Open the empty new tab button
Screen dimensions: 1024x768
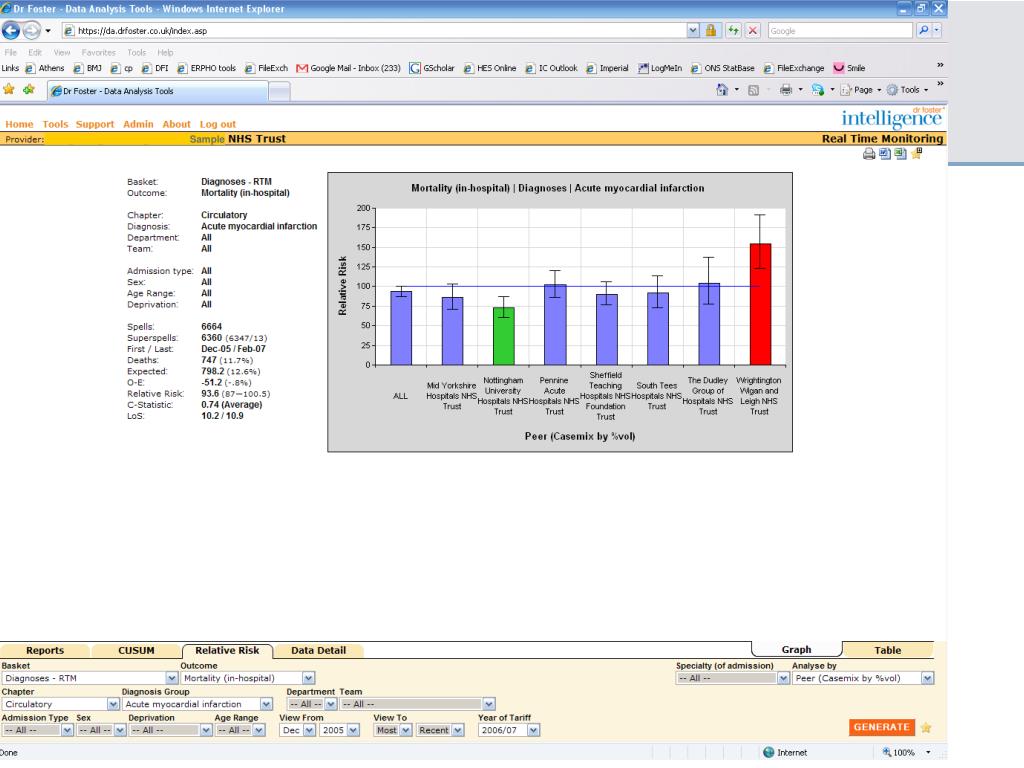pos(280,91)
